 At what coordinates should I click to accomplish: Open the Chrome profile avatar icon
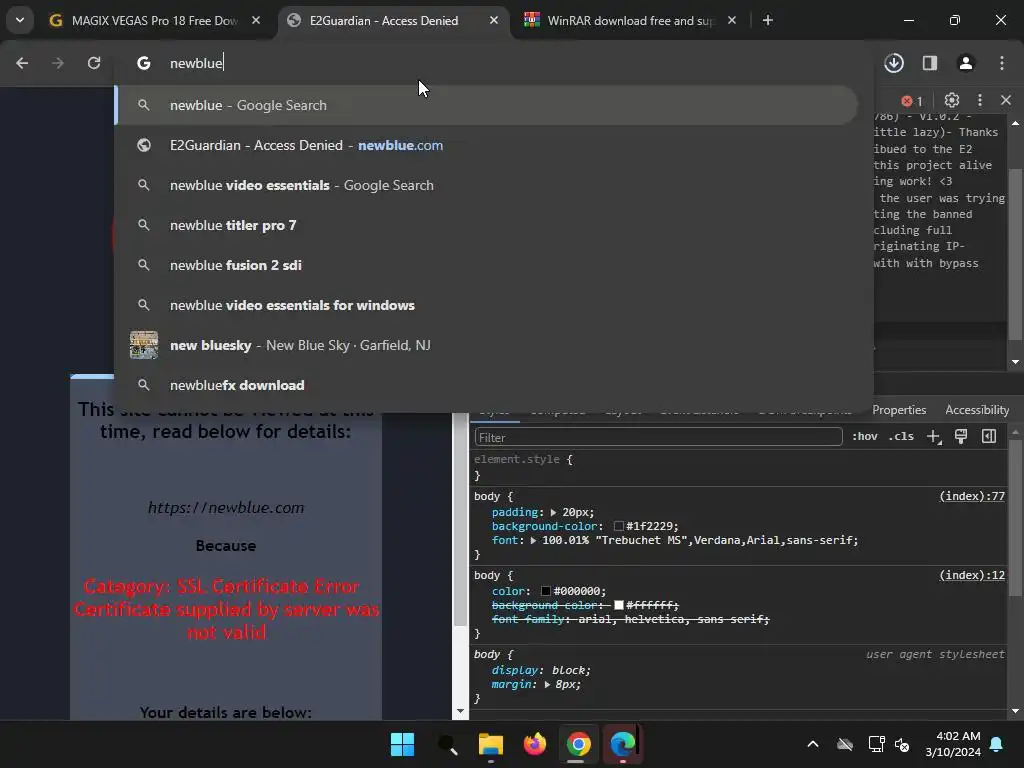click(966, 63)
